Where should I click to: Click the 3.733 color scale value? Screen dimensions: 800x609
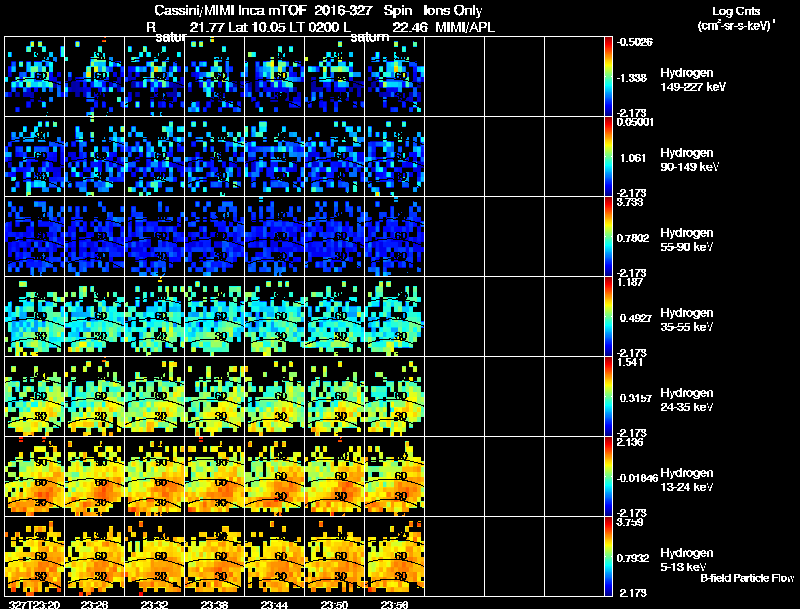[x=630, y=202]
